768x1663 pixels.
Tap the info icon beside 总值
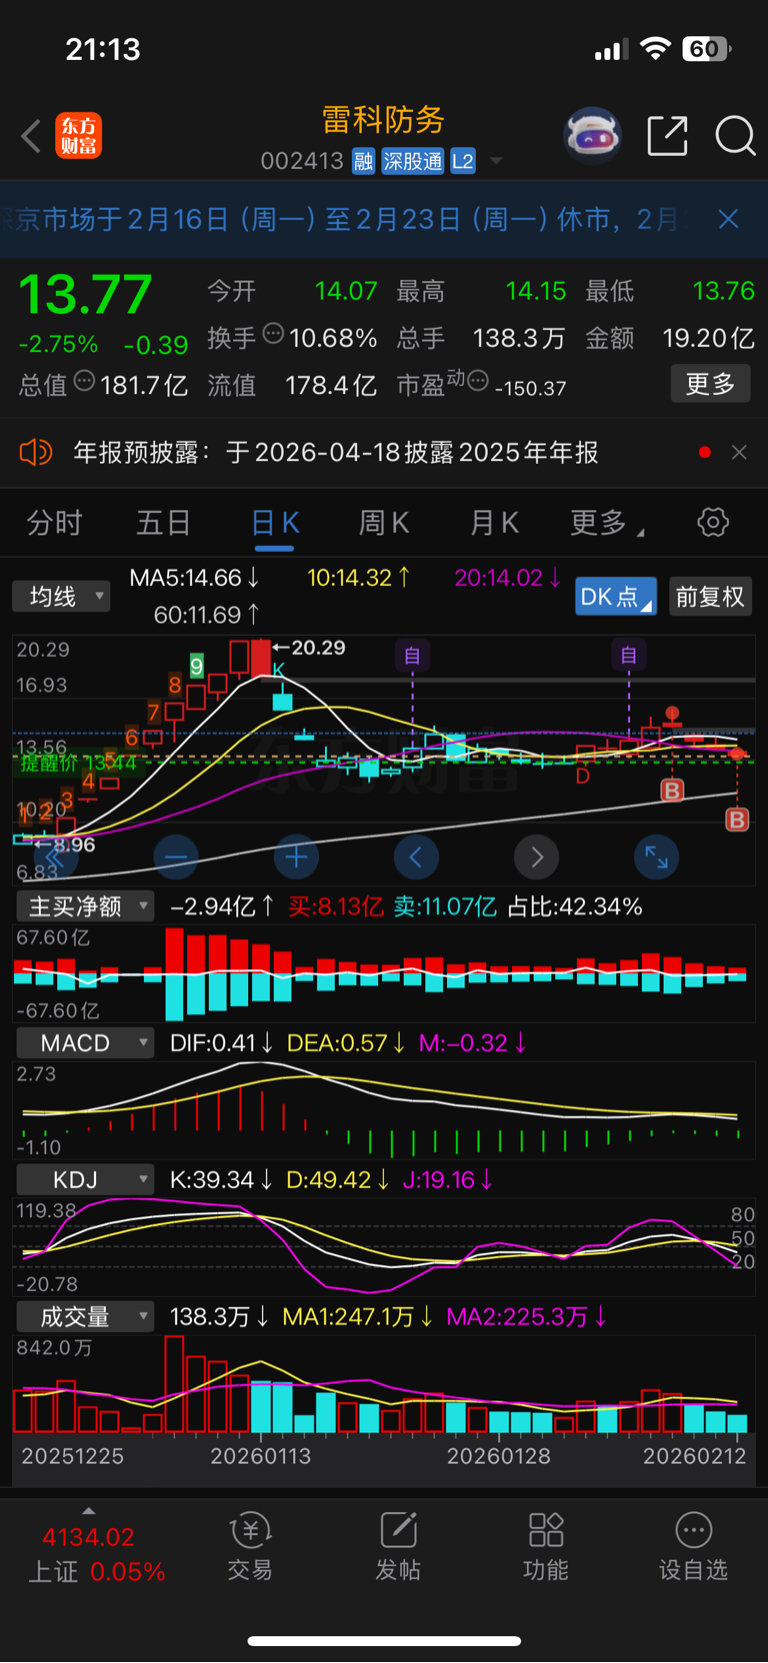[85, 380]
